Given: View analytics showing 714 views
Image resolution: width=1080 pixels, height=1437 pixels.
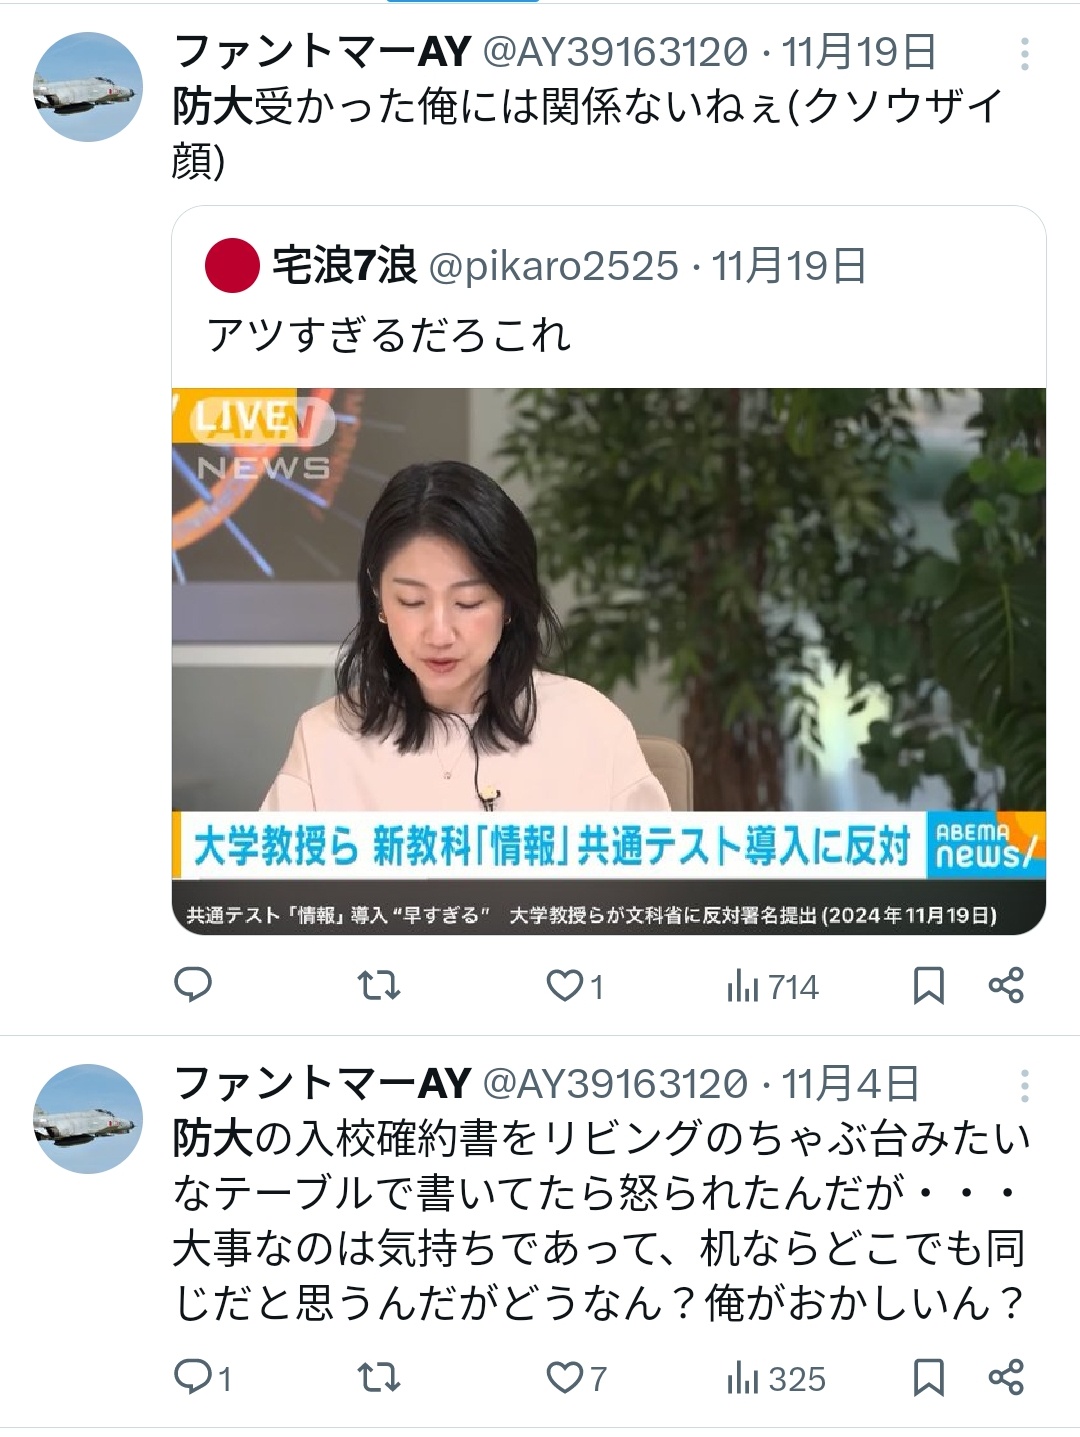Looking at the screenshot, I should coord(773,987).
